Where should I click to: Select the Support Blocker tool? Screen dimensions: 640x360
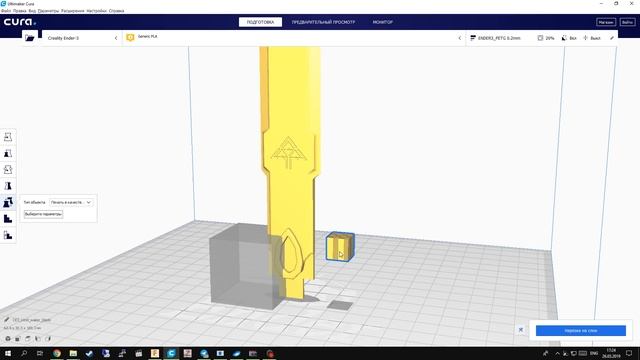pyautogui.click(x=8, y=219)
